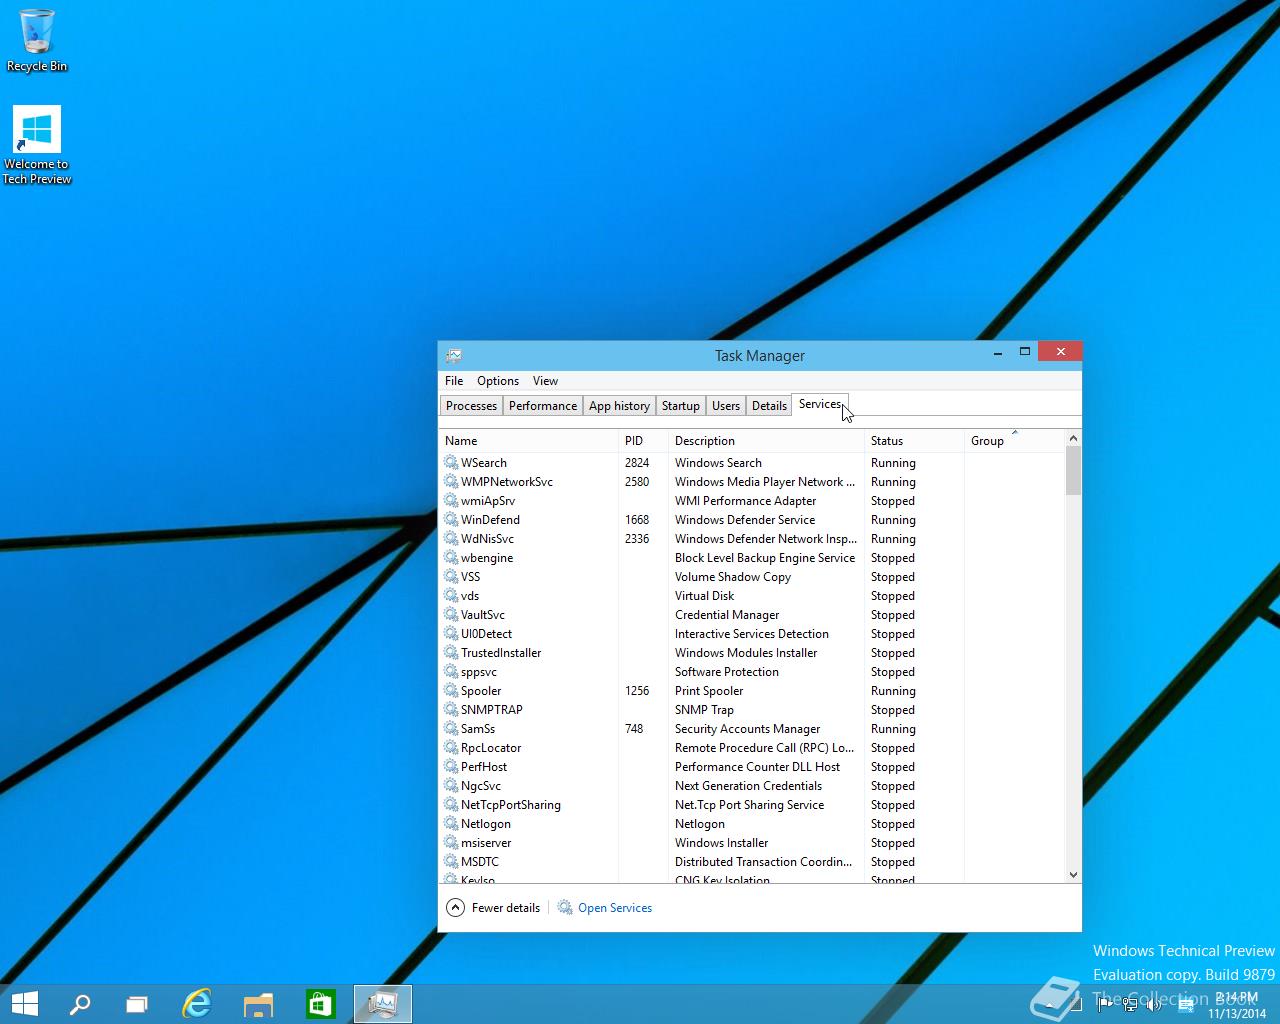Select the PerfHost service row
Screen dimensions: 1280x1024
point(752,766)
